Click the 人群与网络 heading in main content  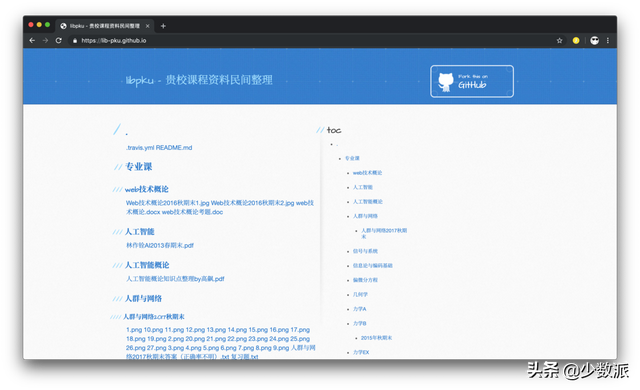pyautogui.click(x=143, y=299)
